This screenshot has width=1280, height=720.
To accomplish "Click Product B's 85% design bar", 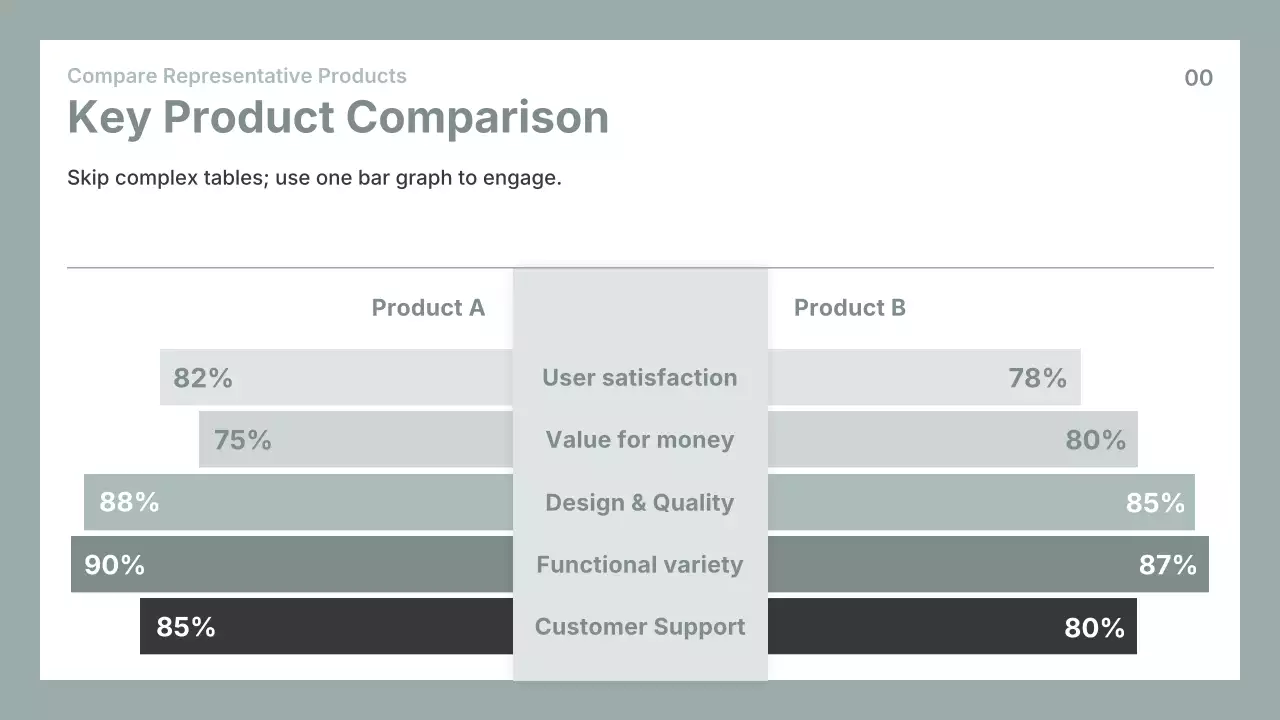I will (x=981, y=502).
